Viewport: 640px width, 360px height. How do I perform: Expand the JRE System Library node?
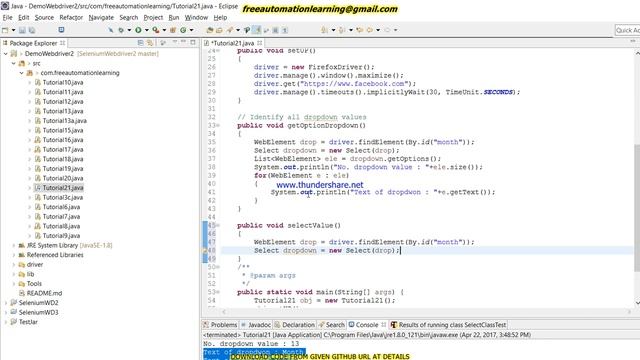13,246
